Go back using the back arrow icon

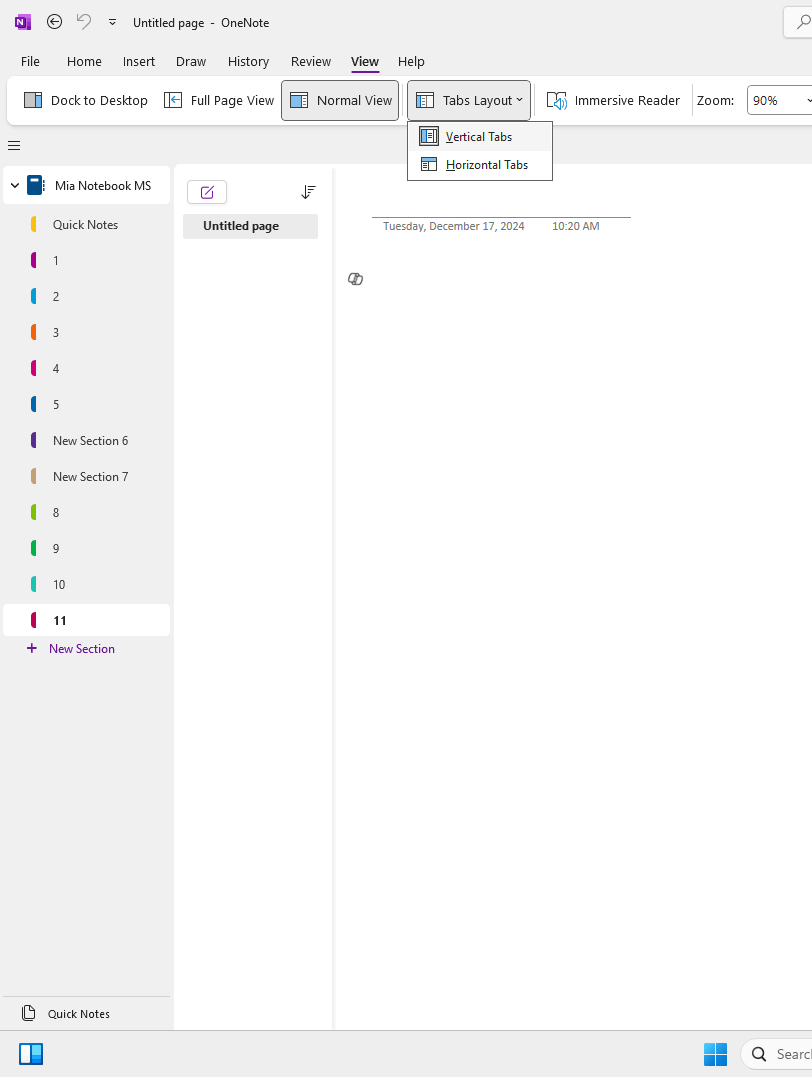tap(54, 22)
